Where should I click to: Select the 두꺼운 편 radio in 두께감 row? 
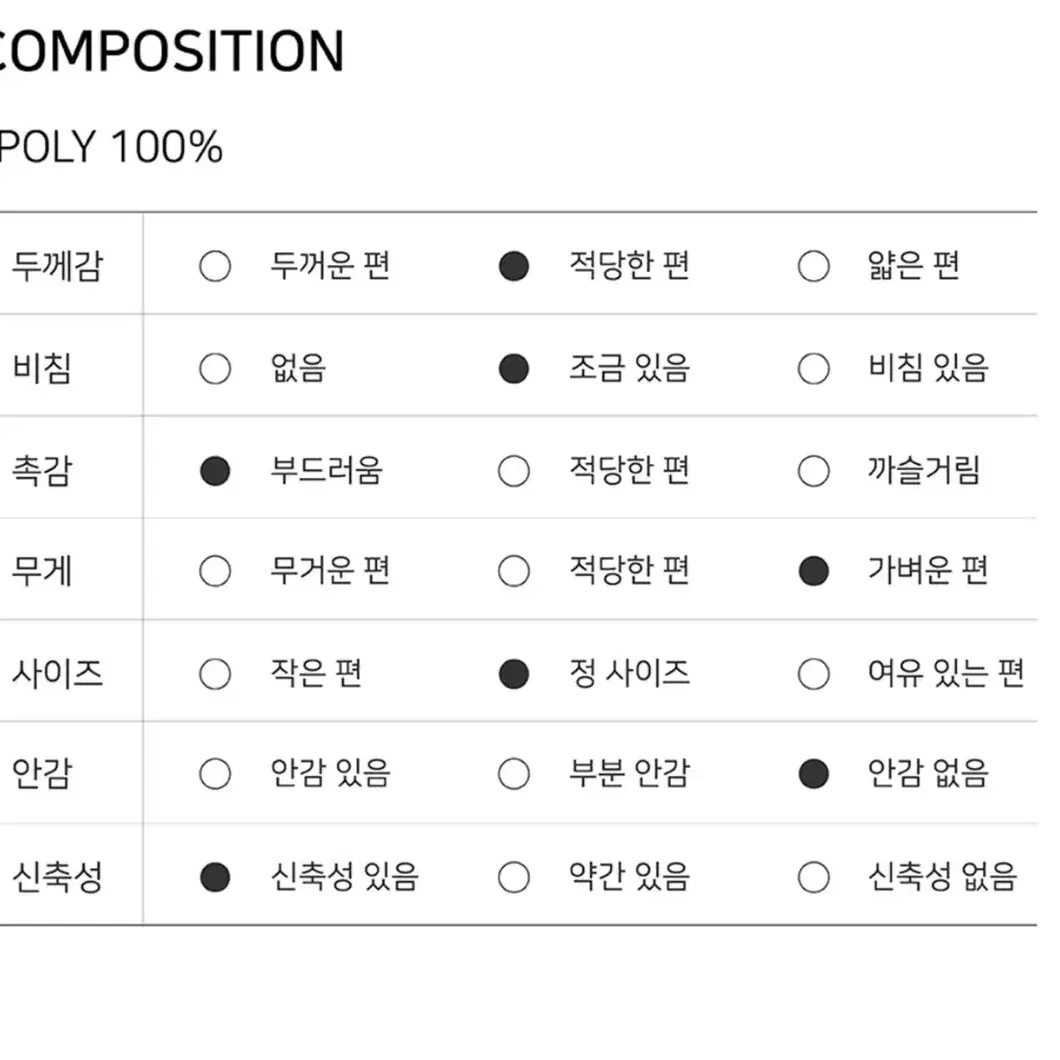coord(215,266)
